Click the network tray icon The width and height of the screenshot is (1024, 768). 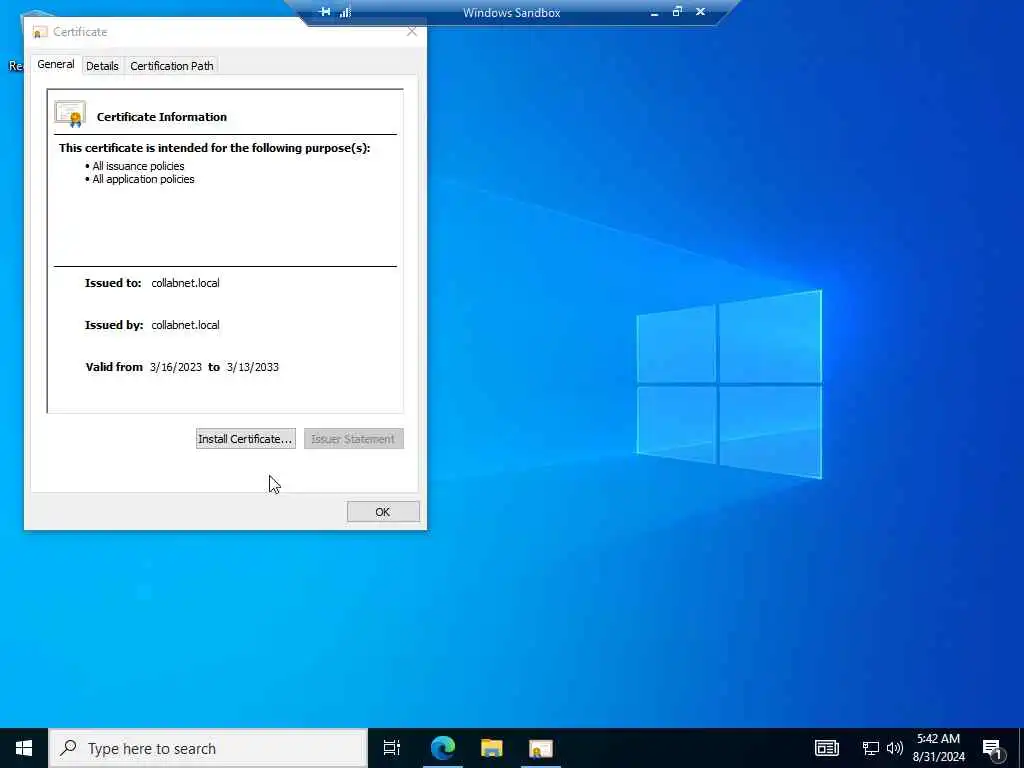click(871, 748)
